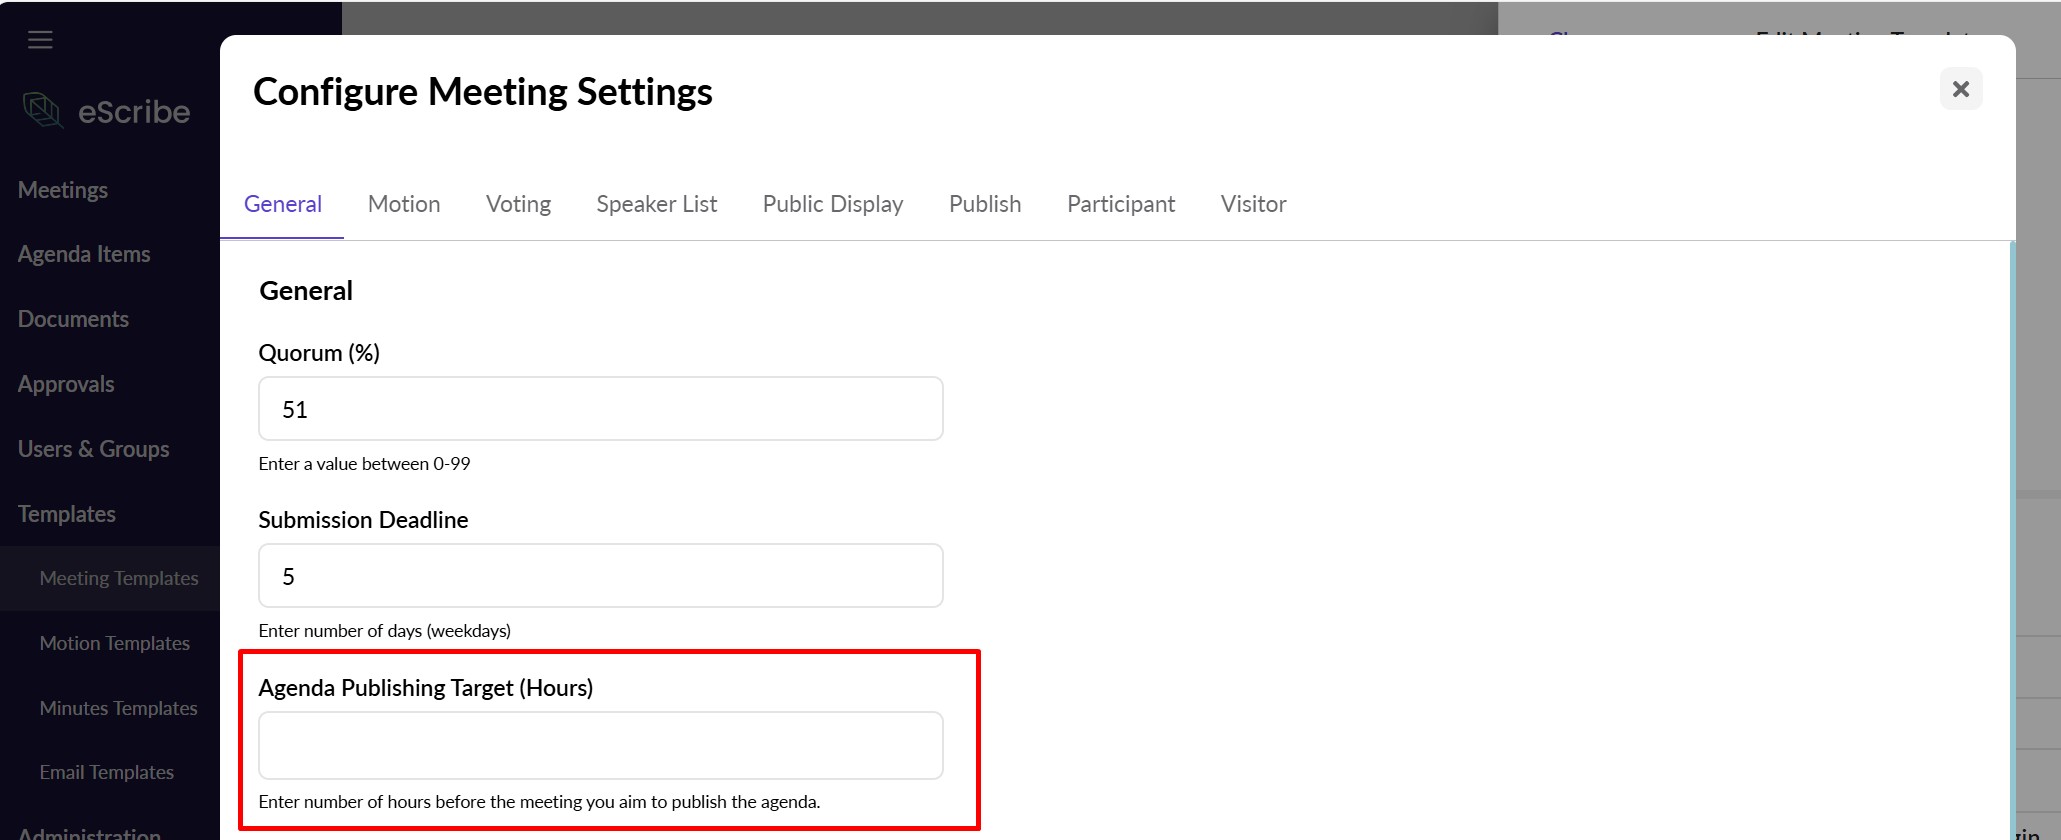Open the Documents sidebar section

tap(73, 319)
